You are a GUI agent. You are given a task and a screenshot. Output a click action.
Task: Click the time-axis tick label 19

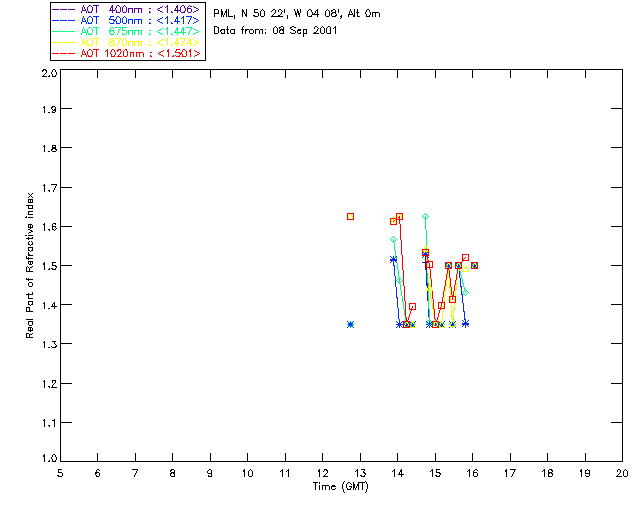(585, 473)
